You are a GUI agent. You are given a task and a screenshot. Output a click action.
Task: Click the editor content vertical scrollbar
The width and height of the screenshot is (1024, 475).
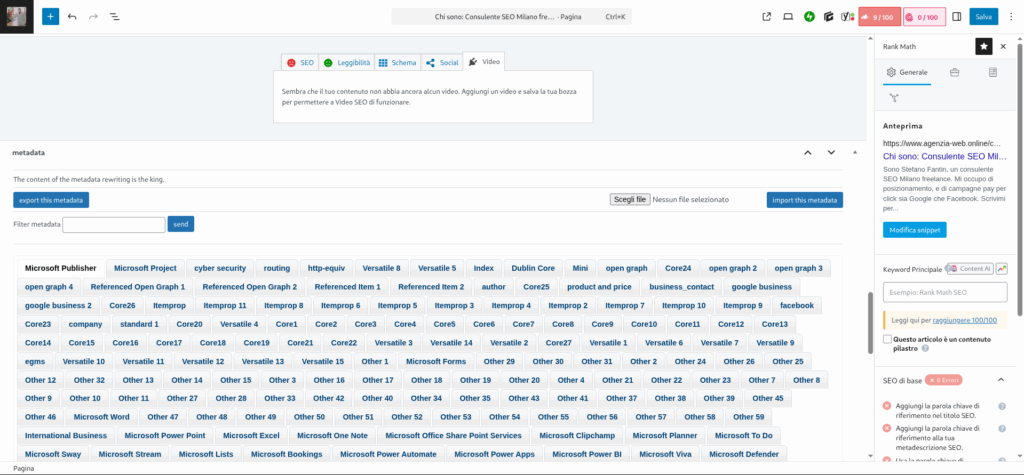point(870,323)
